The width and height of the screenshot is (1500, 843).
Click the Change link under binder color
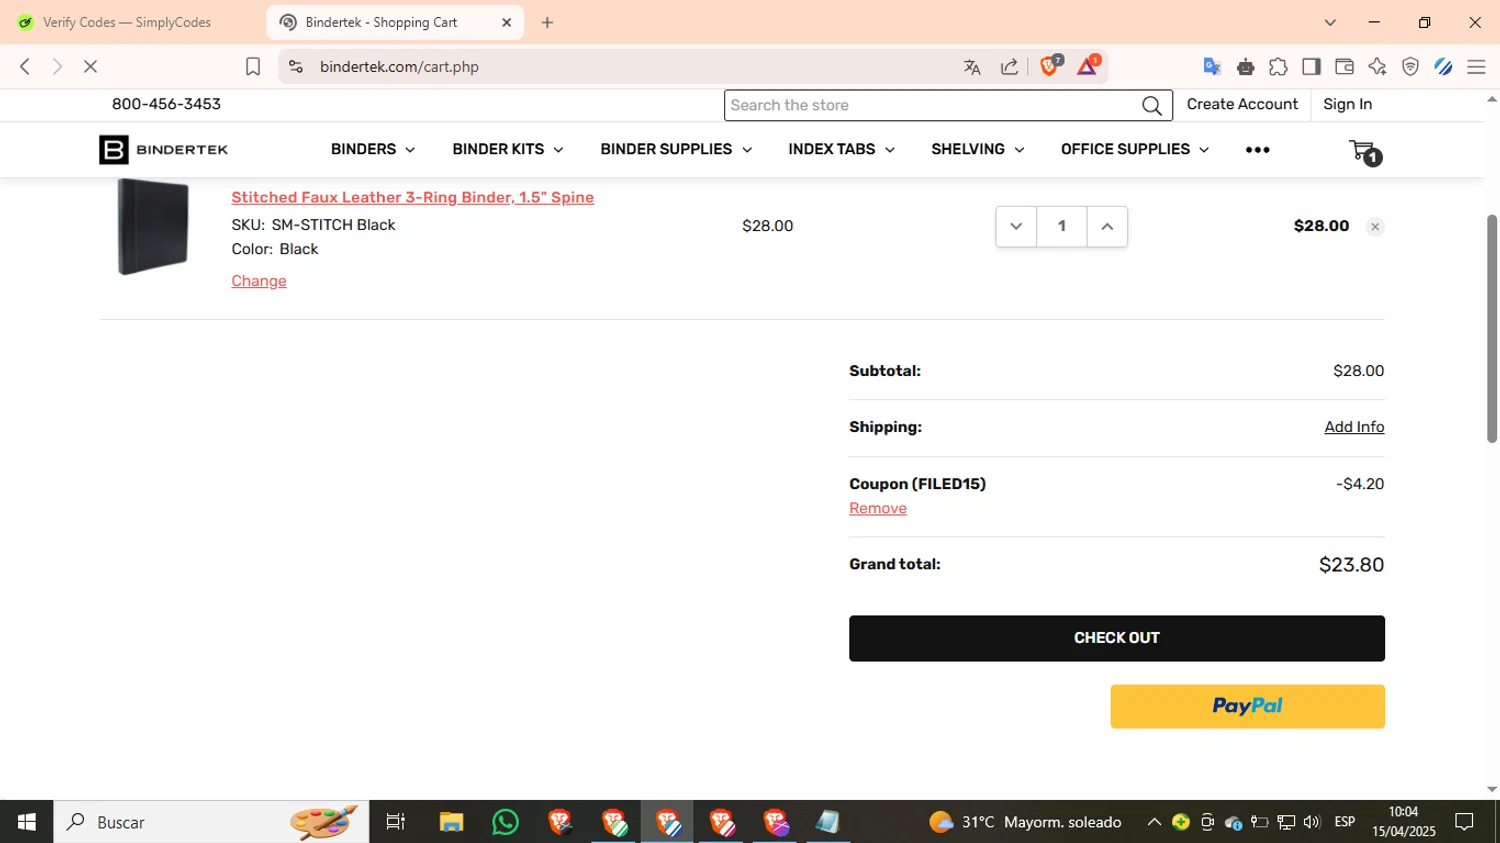pos(259,281)
